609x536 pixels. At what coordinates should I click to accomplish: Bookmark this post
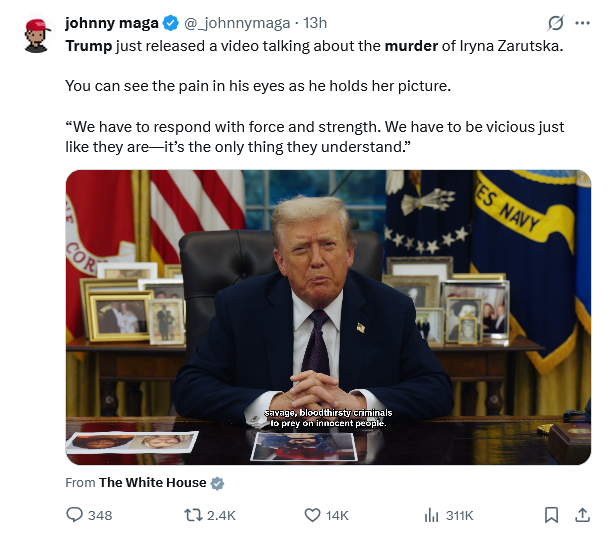[551, 515]
